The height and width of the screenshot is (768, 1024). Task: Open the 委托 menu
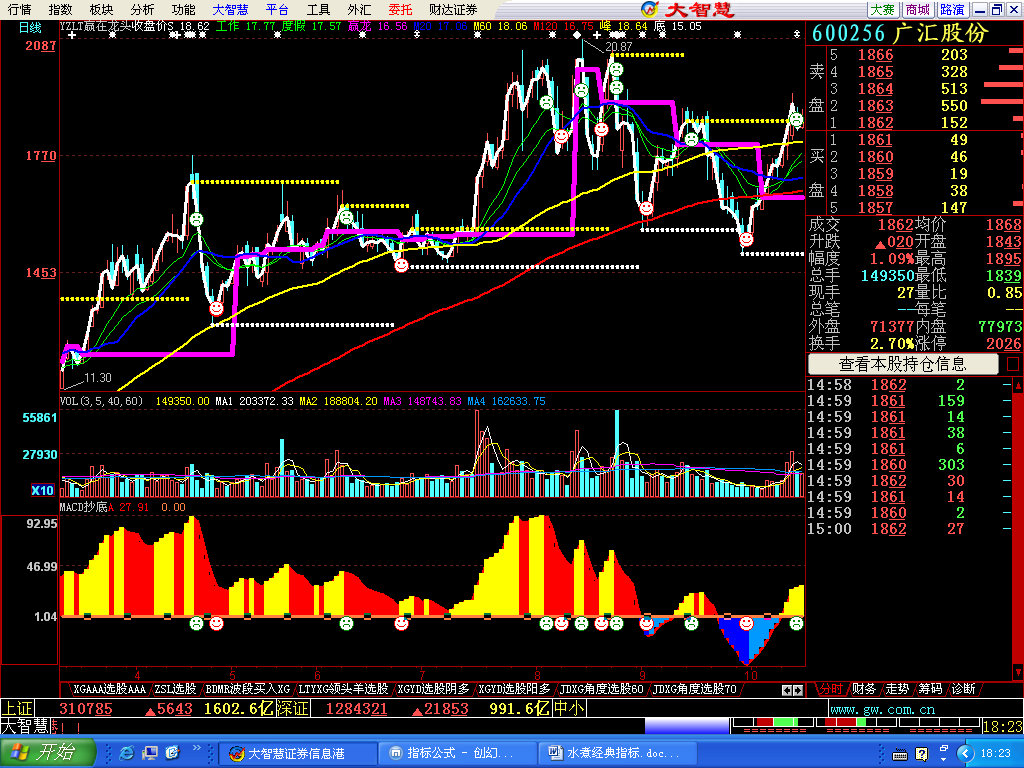400,9
